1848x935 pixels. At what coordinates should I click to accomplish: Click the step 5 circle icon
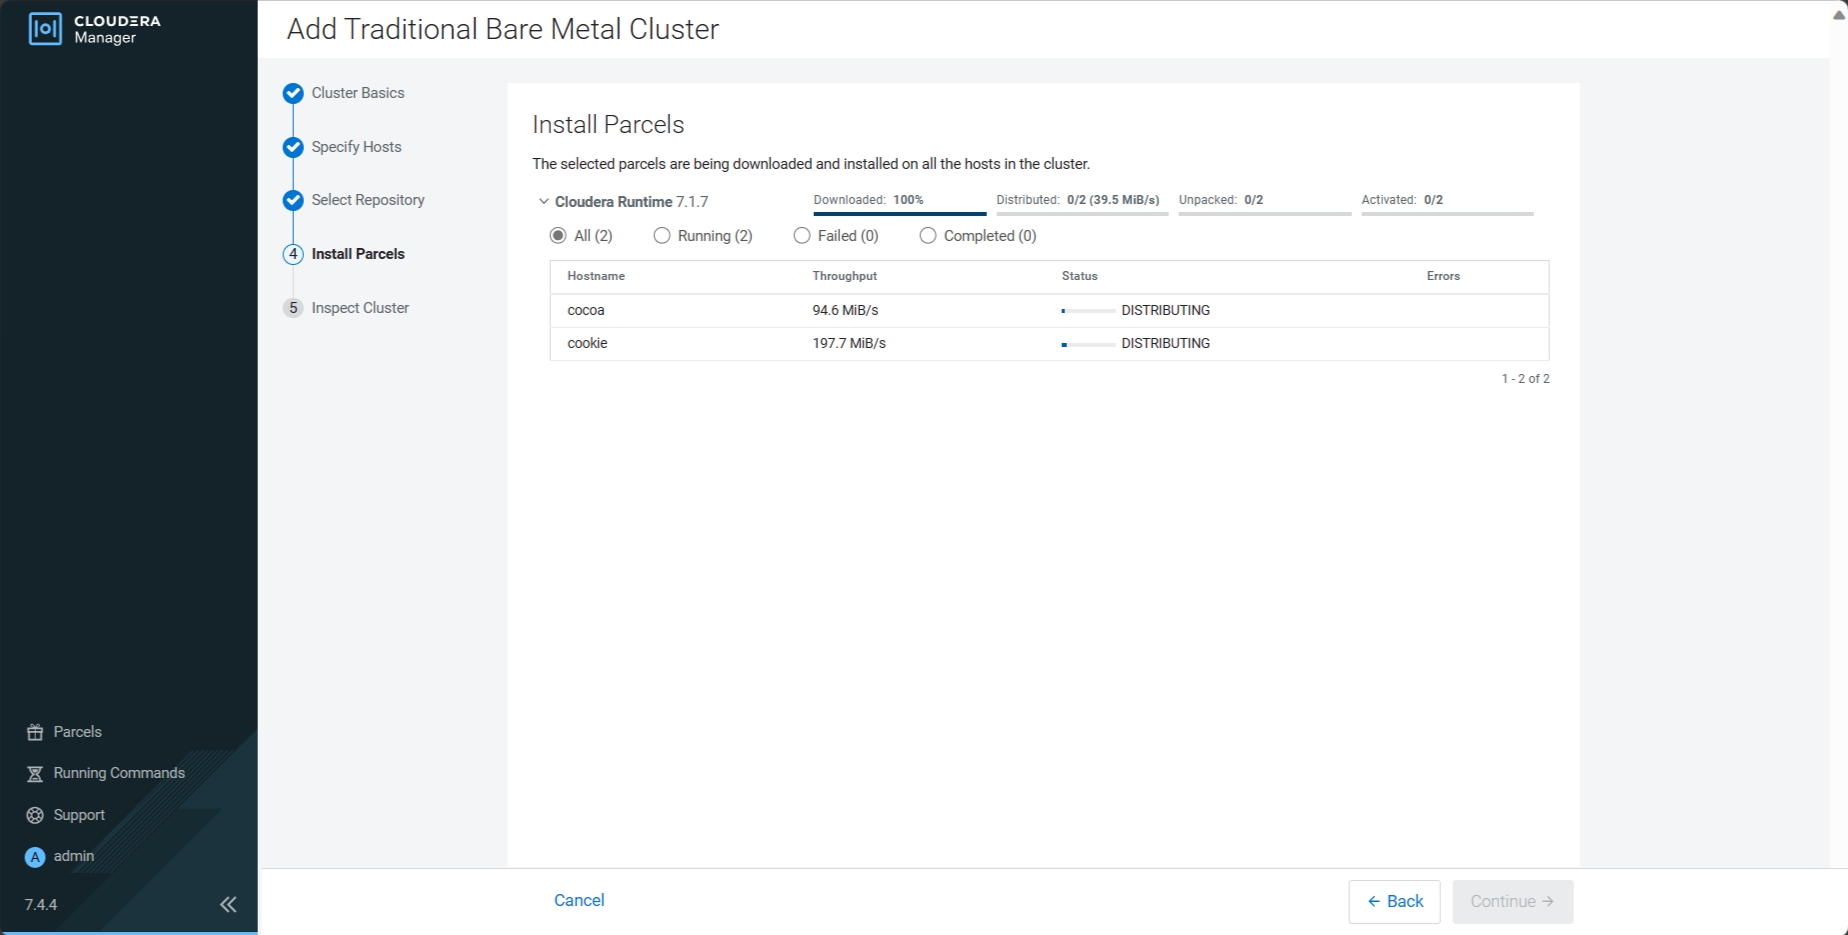(293, 308)
